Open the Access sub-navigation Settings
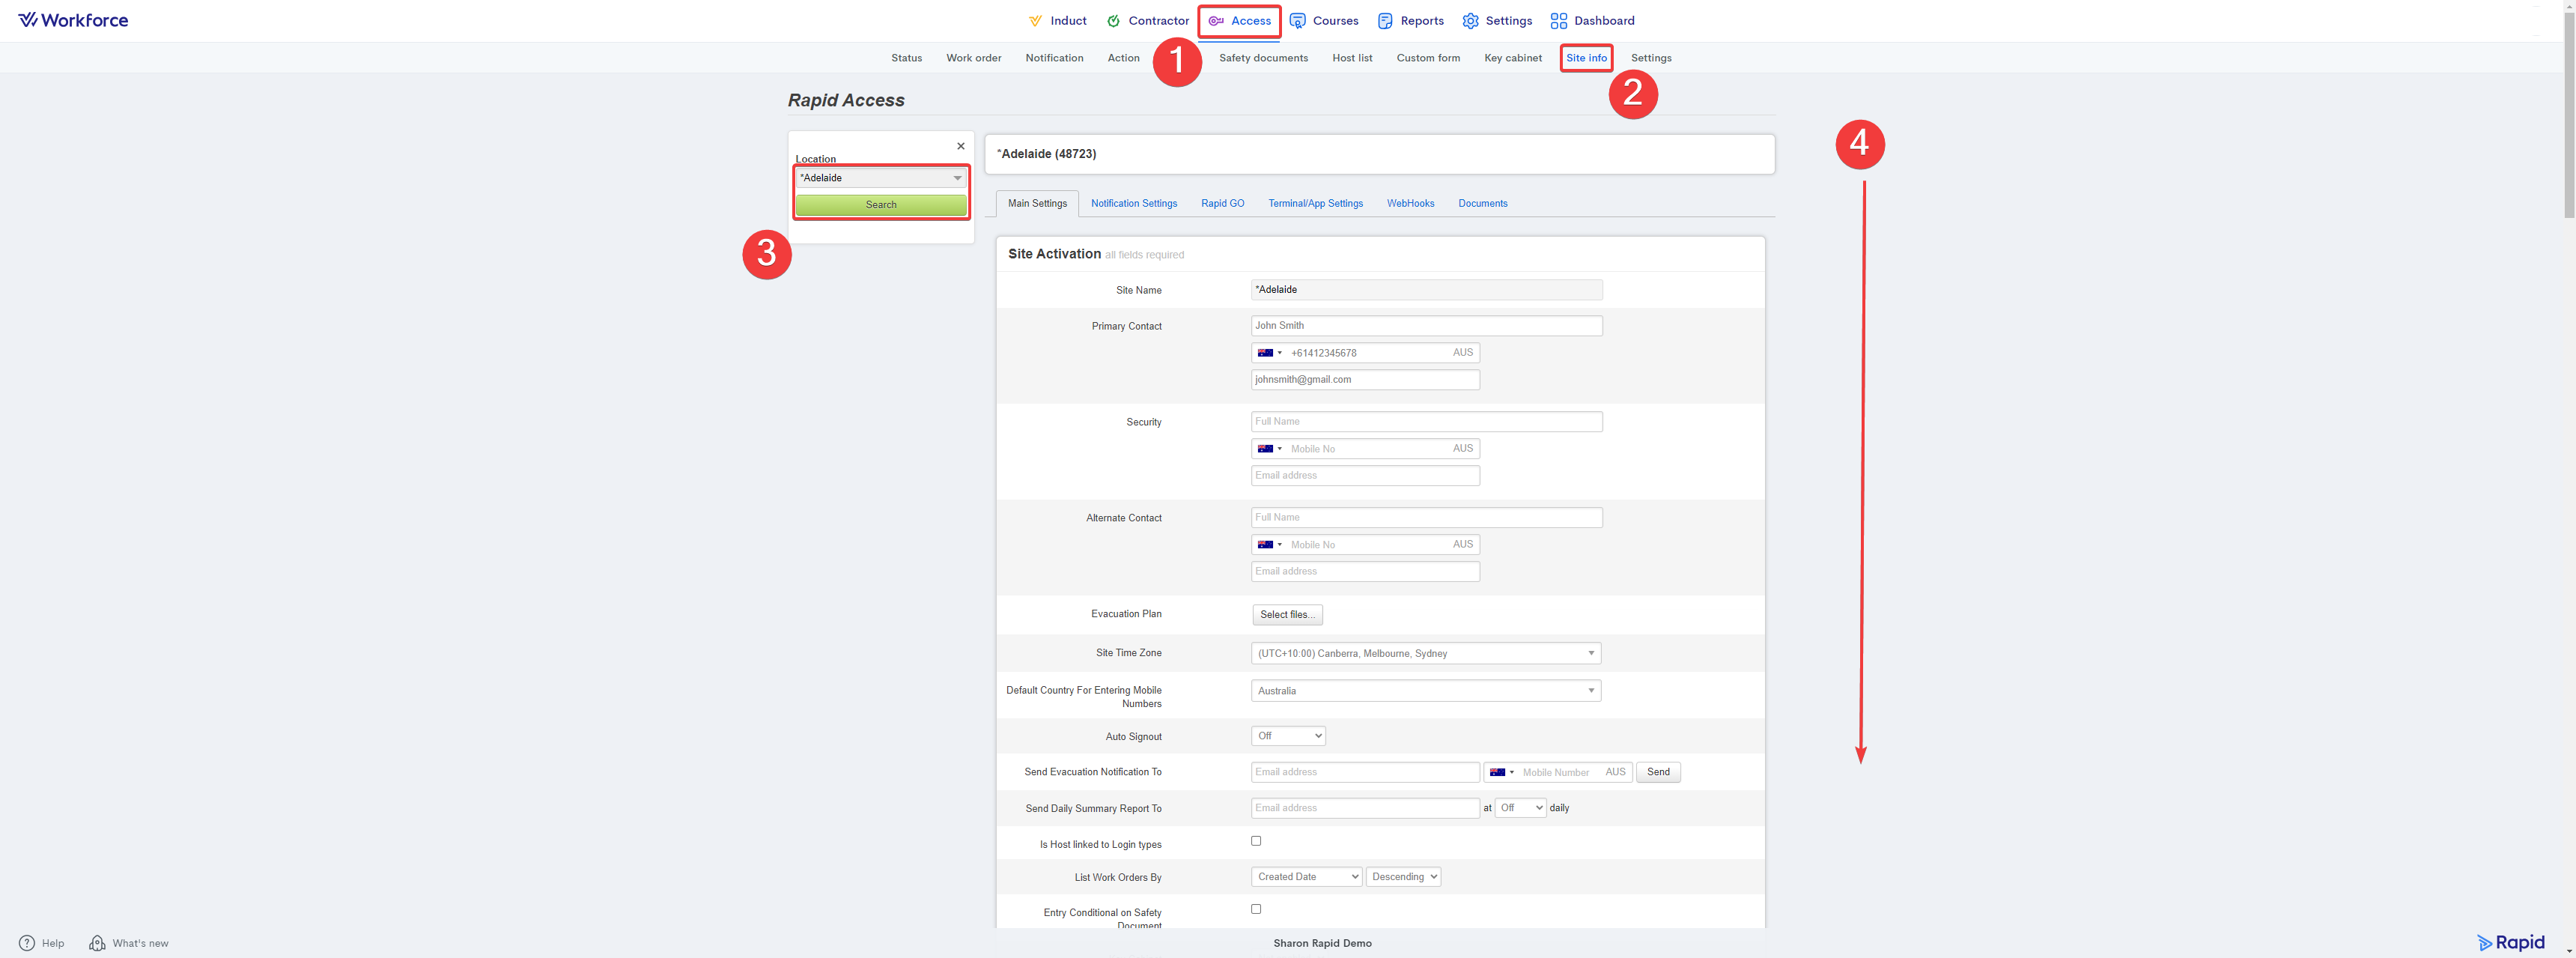This screenshot has height=958, width=2576. click(1651, 58)
